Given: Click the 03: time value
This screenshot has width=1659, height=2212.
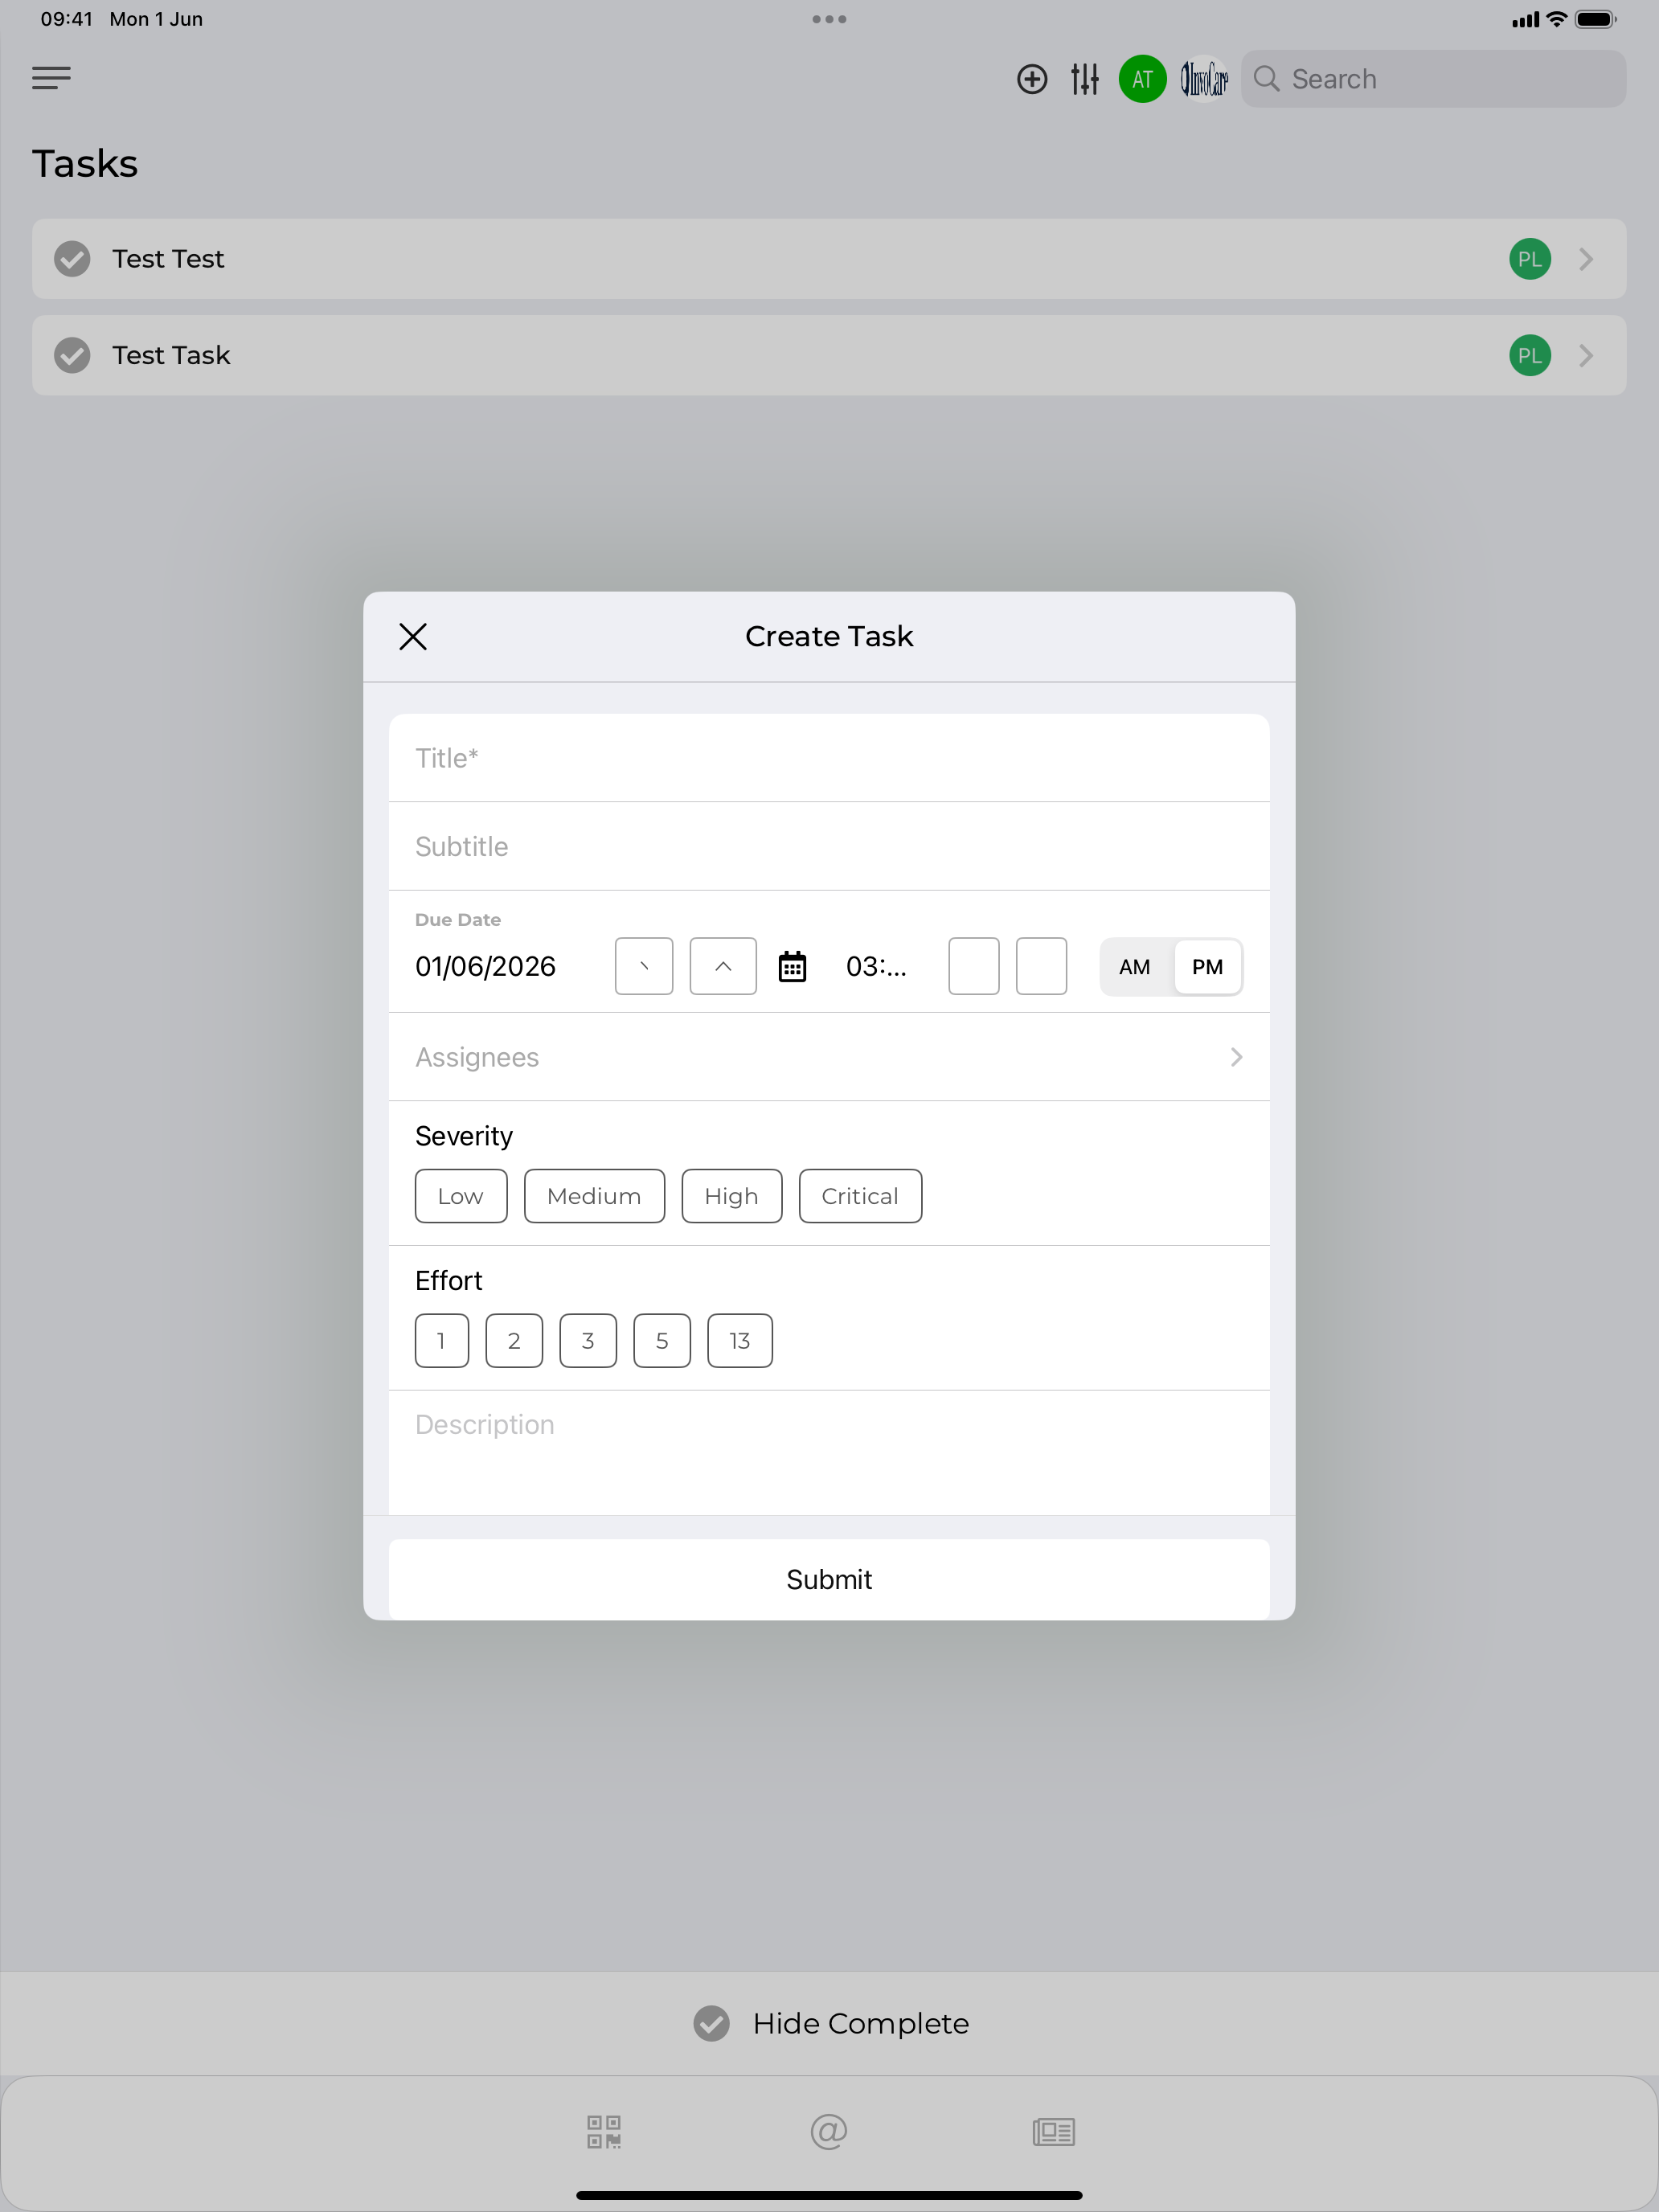Looking at the screenshot, I should 876,966.
